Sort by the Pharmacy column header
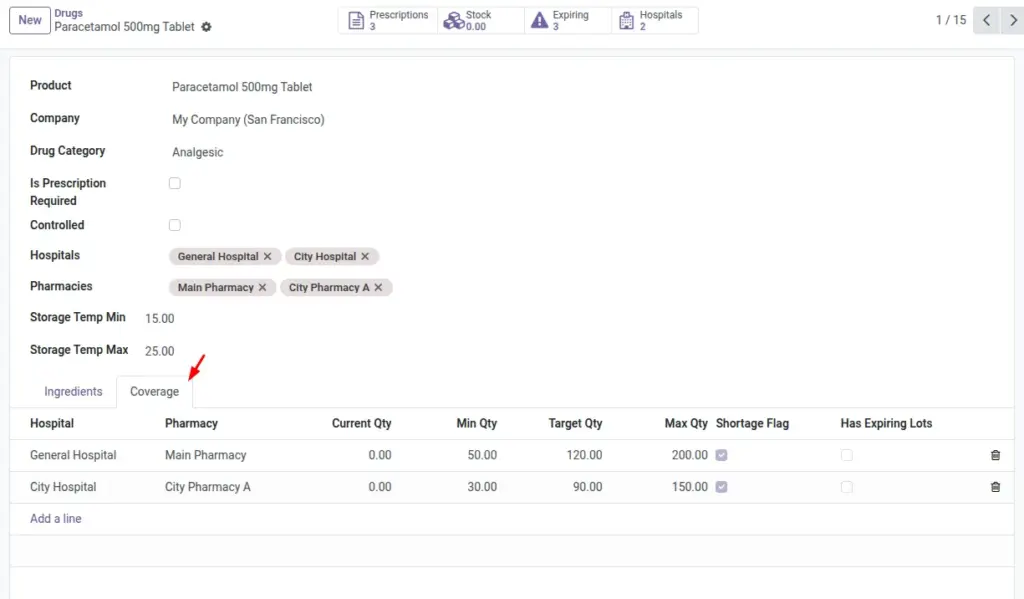Image resolution: width=1024 pixels, height=599 pixels. pyautogui.click(x=191, y=423)
